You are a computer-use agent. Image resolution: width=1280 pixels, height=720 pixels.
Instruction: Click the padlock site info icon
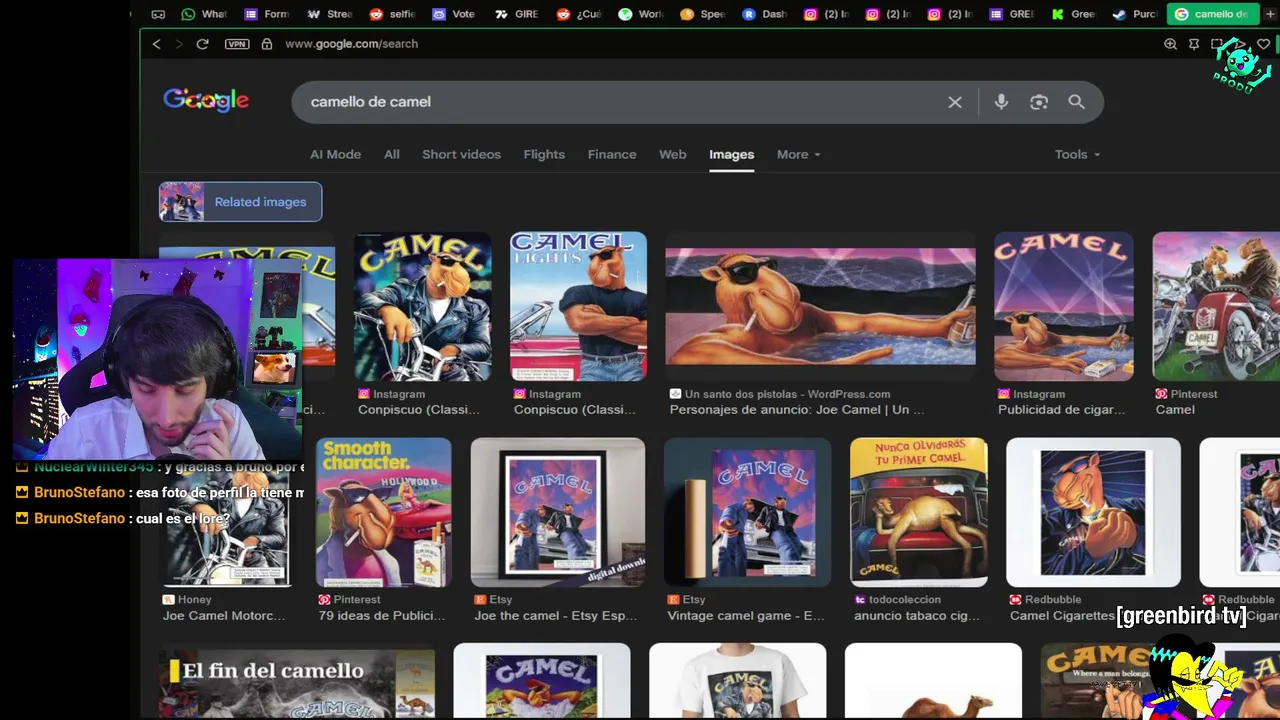pos(267,44)
